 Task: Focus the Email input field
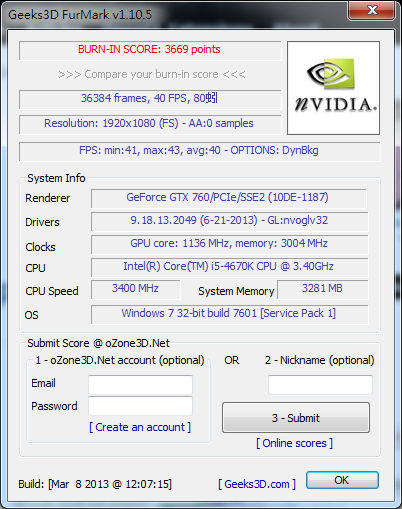point(140,385)
